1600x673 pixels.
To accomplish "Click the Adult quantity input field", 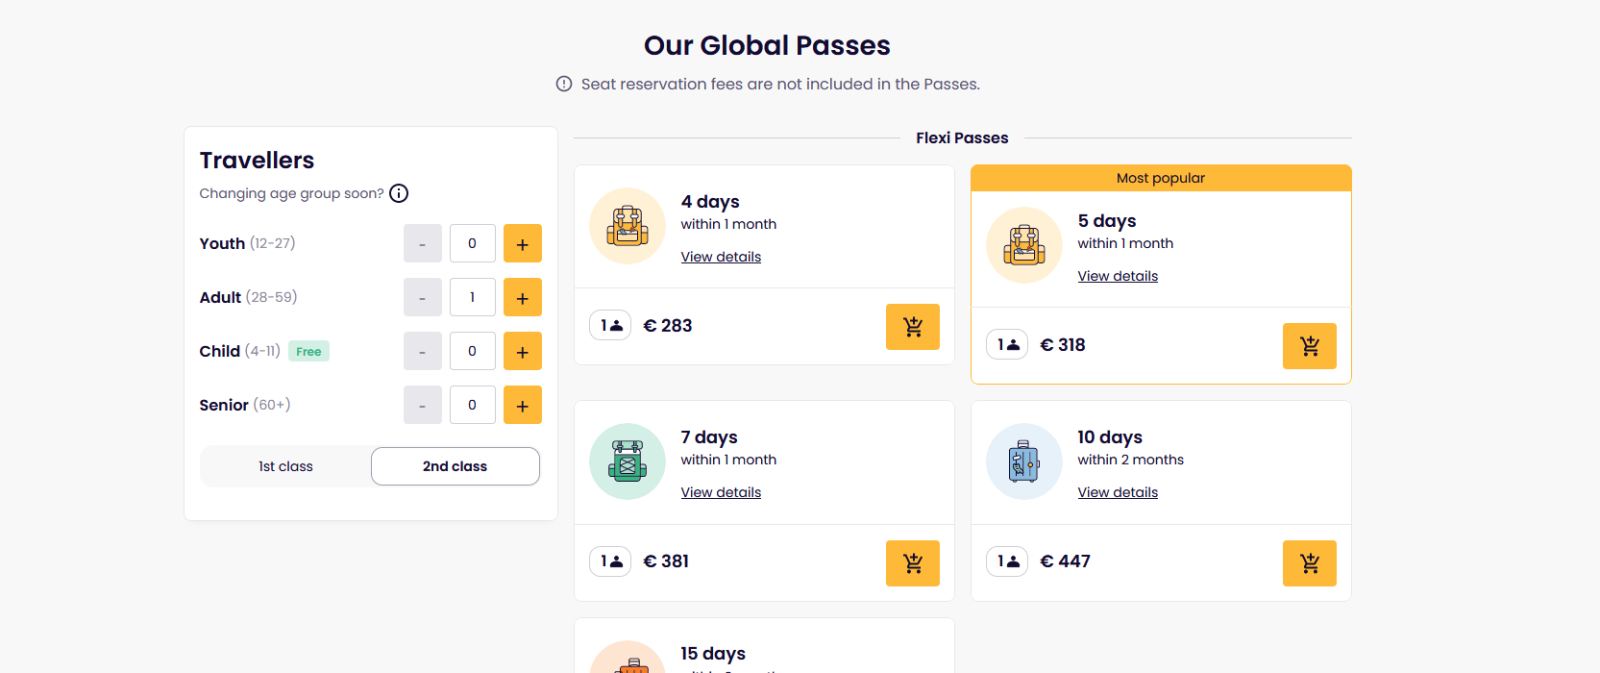I will (x=472, y=298).
